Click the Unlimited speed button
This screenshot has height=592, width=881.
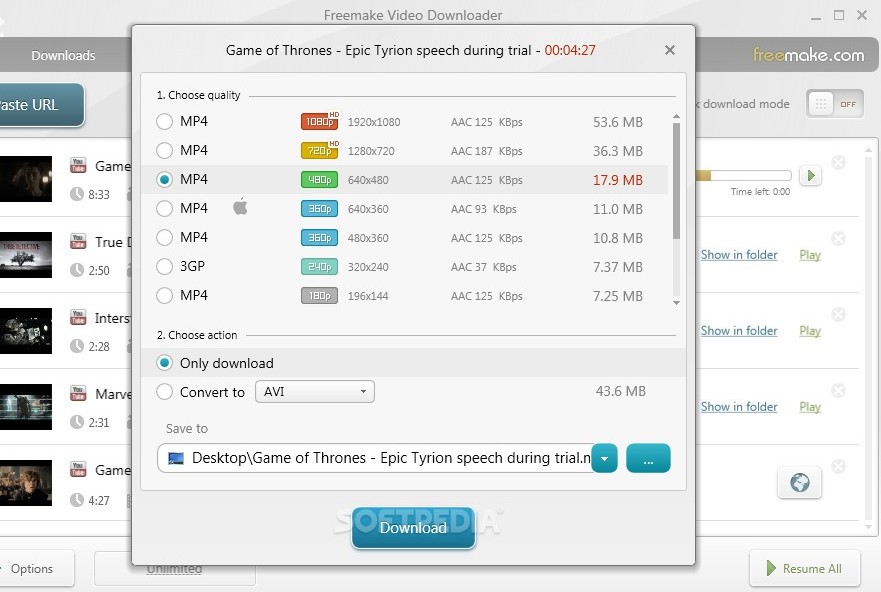[174, 568]
